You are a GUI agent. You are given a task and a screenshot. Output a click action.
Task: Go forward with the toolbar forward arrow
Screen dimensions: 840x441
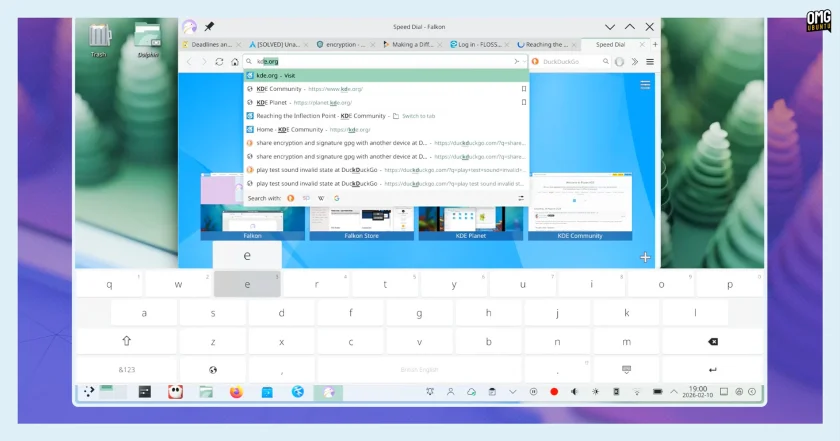204,62
